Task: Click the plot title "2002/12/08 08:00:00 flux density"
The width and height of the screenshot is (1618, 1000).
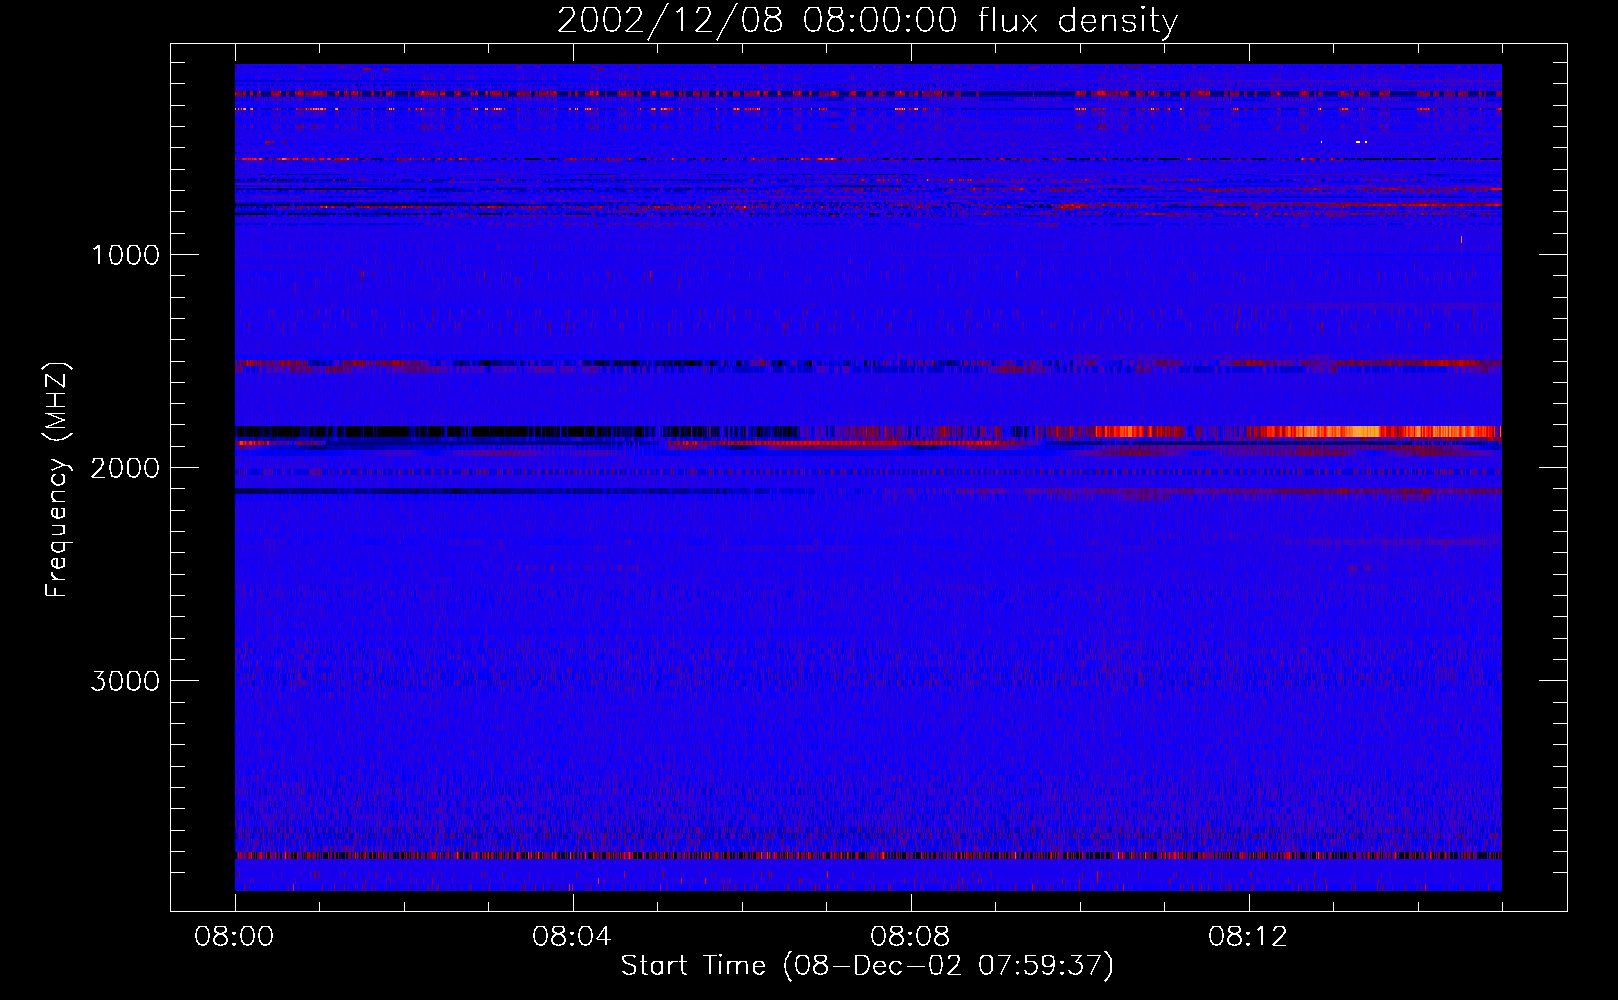Action: (x=867, y=21)
